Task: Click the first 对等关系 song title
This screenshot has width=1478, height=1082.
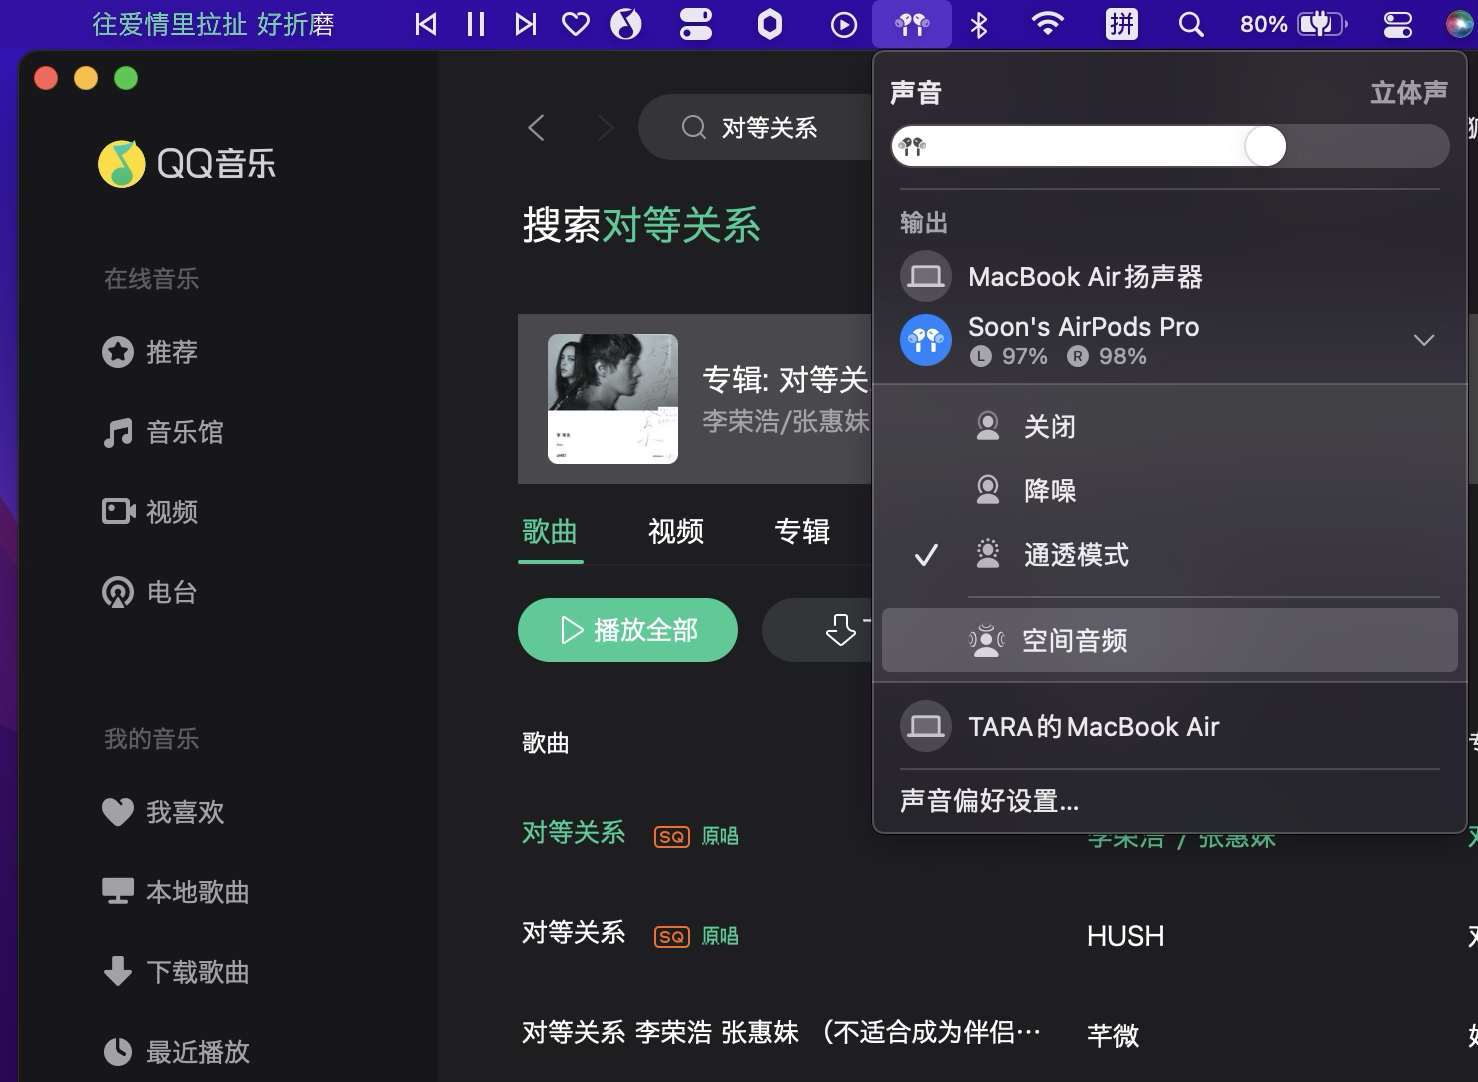Action: tap(574, 833)
